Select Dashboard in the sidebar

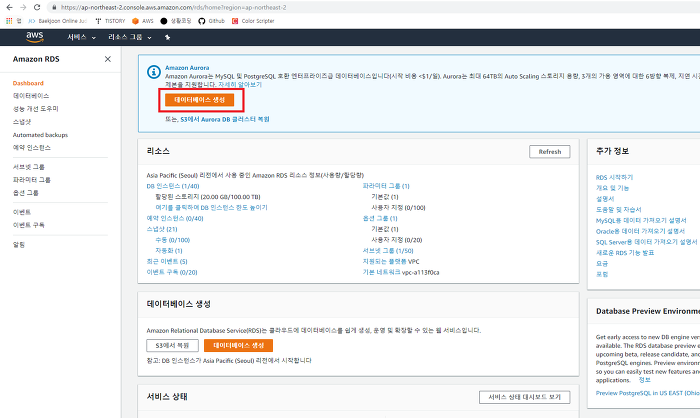pos(28,83)
